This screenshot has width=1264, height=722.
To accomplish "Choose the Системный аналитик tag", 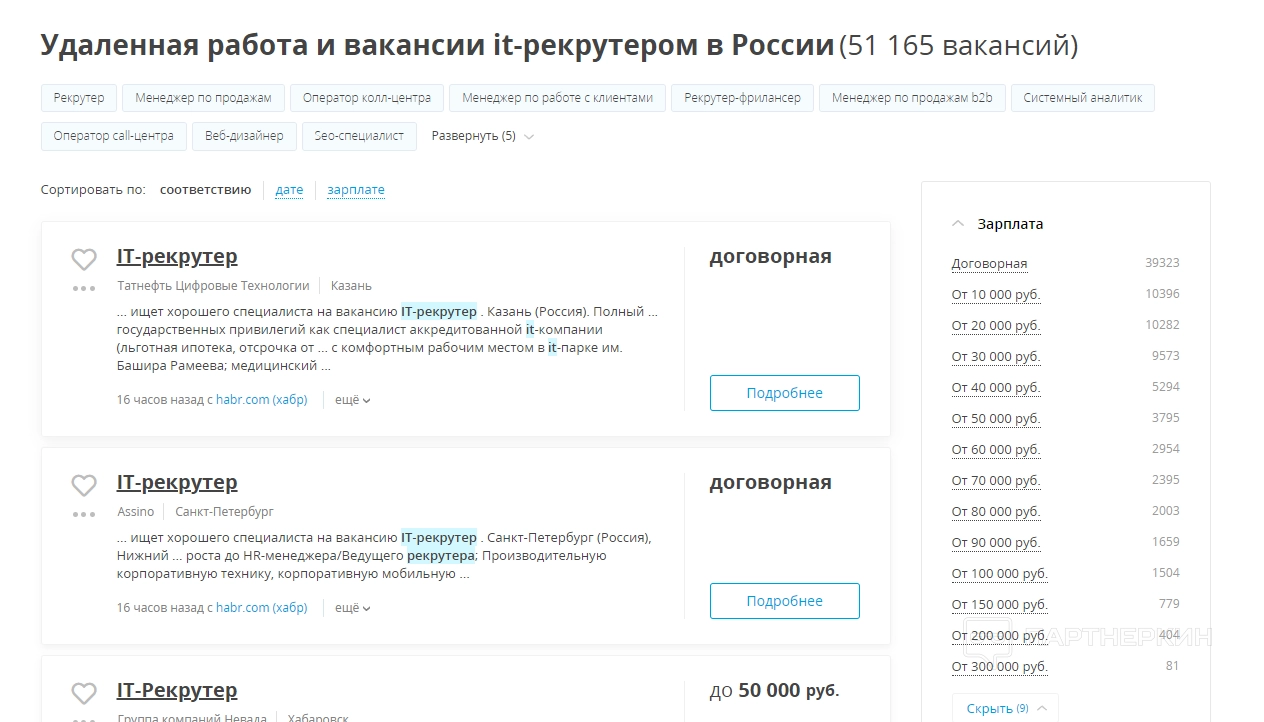I will click(1082, 98).
